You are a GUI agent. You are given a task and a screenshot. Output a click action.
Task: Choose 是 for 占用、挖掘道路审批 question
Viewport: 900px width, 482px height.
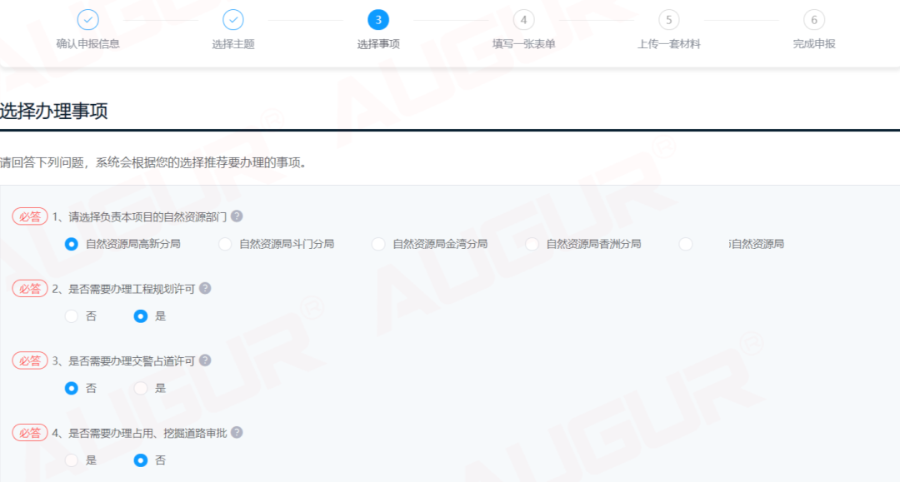click(71, 460)
